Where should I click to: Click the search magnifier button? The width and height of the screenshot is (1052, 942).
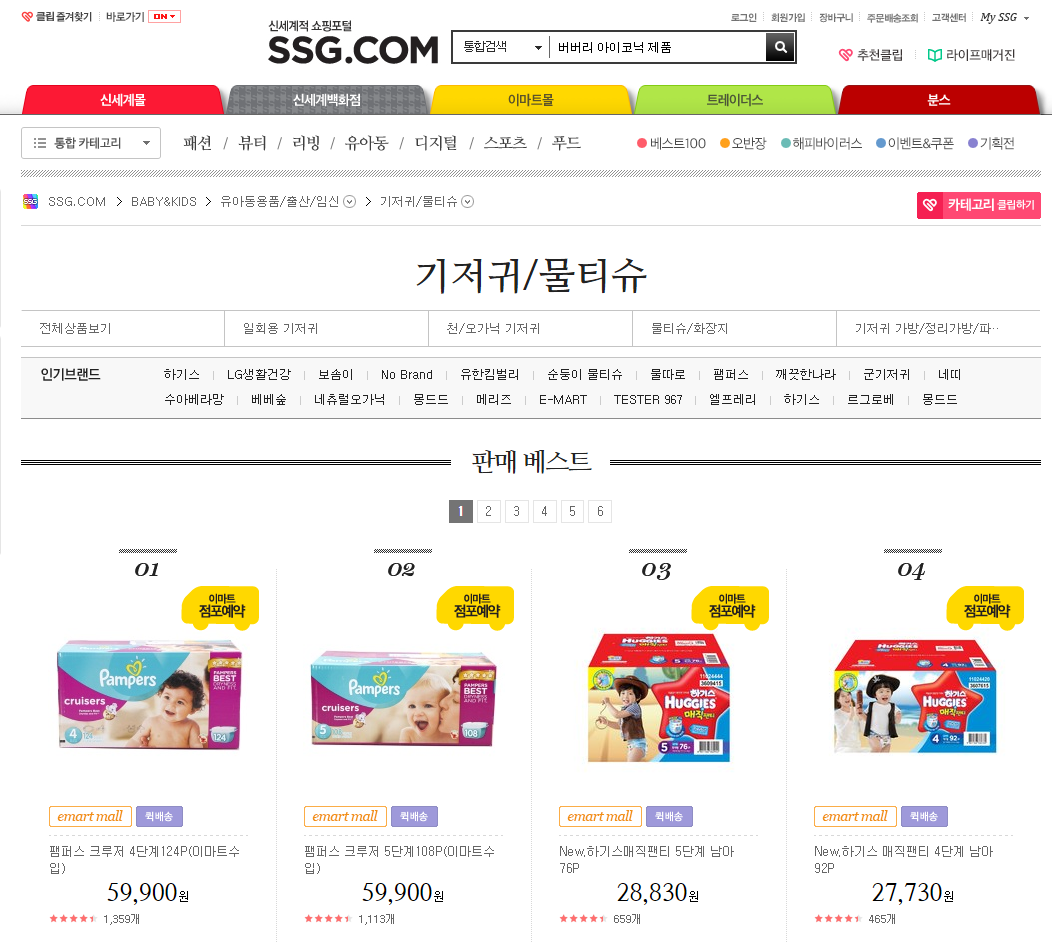(780, 47)
